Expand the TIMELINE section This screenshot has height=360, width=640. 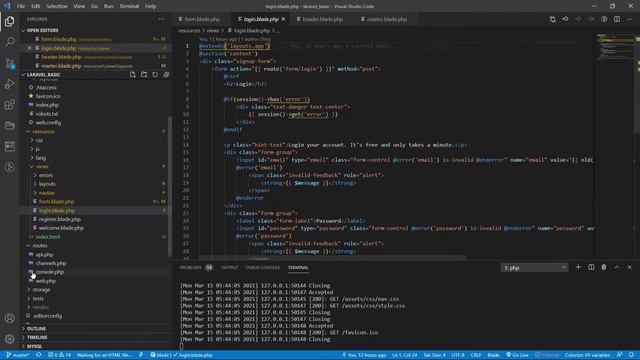tap(37, 338)
